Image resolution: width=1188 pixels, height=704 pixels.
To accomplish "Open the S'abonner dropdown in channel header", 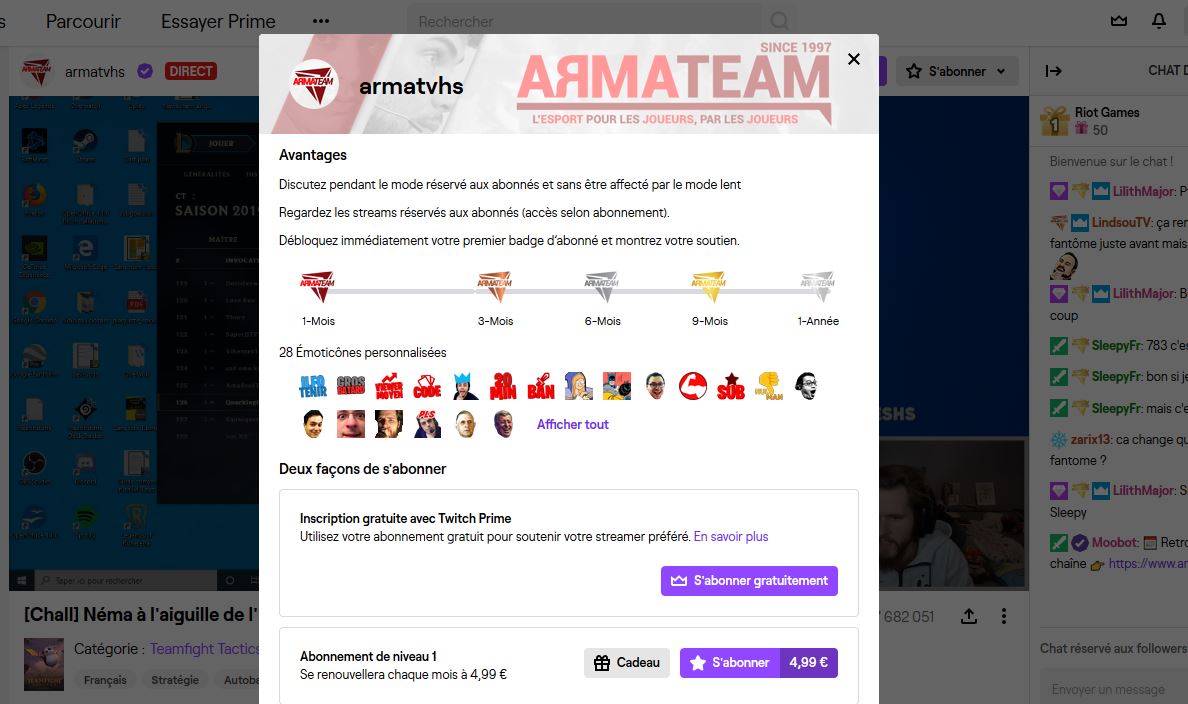I will pyautogui.click(x=957, y=71).
